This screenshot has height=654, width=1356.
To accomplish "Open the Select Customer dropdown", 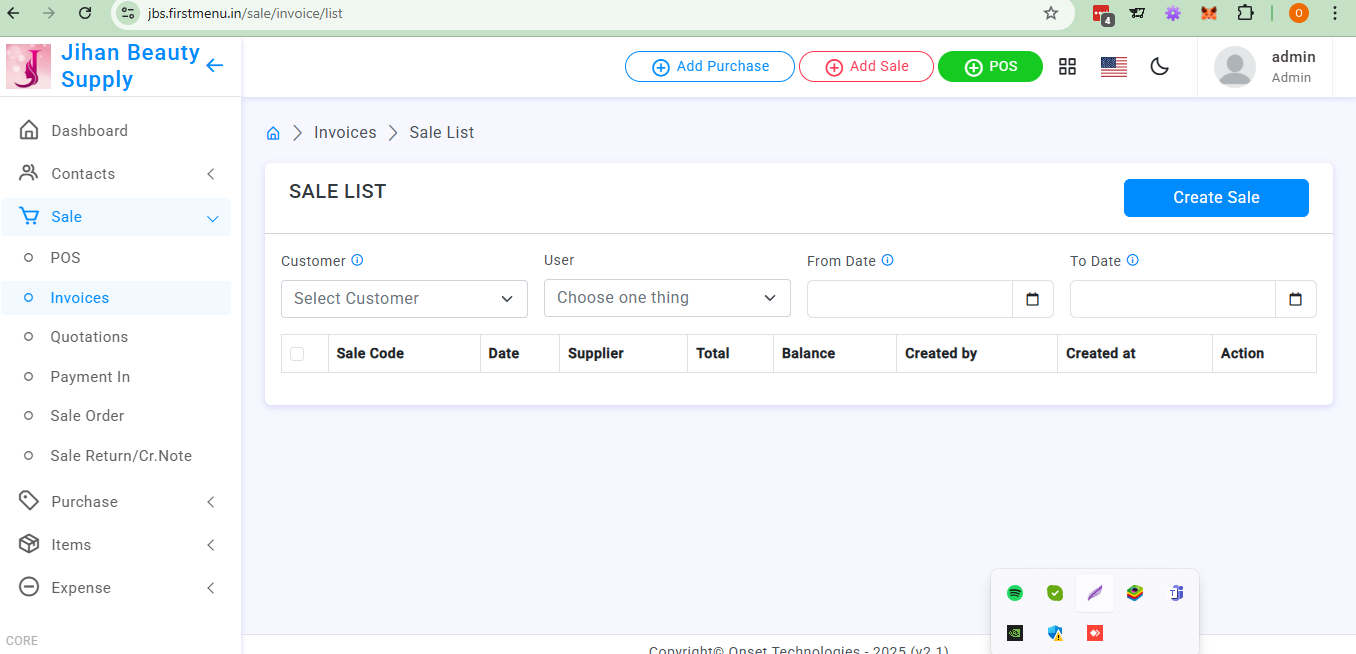I will [x=404, y=299].
